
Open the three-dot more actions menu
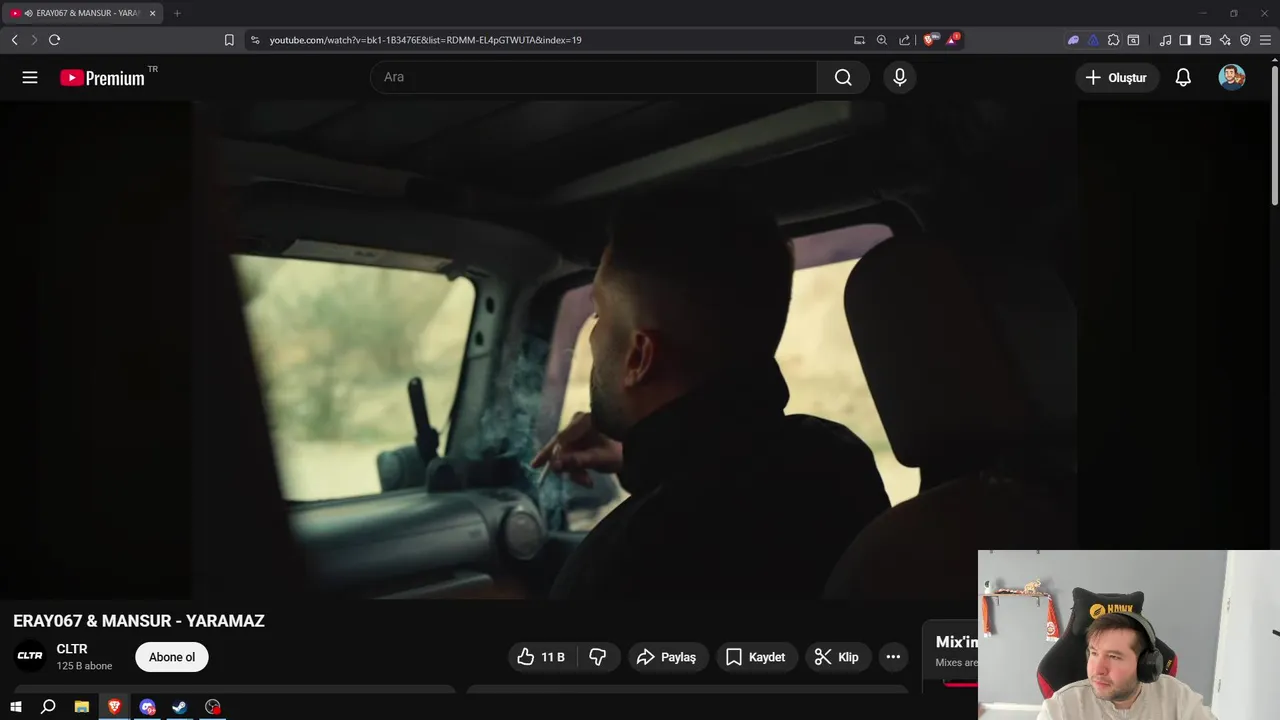pyautogui.click(x=893, y=657)
